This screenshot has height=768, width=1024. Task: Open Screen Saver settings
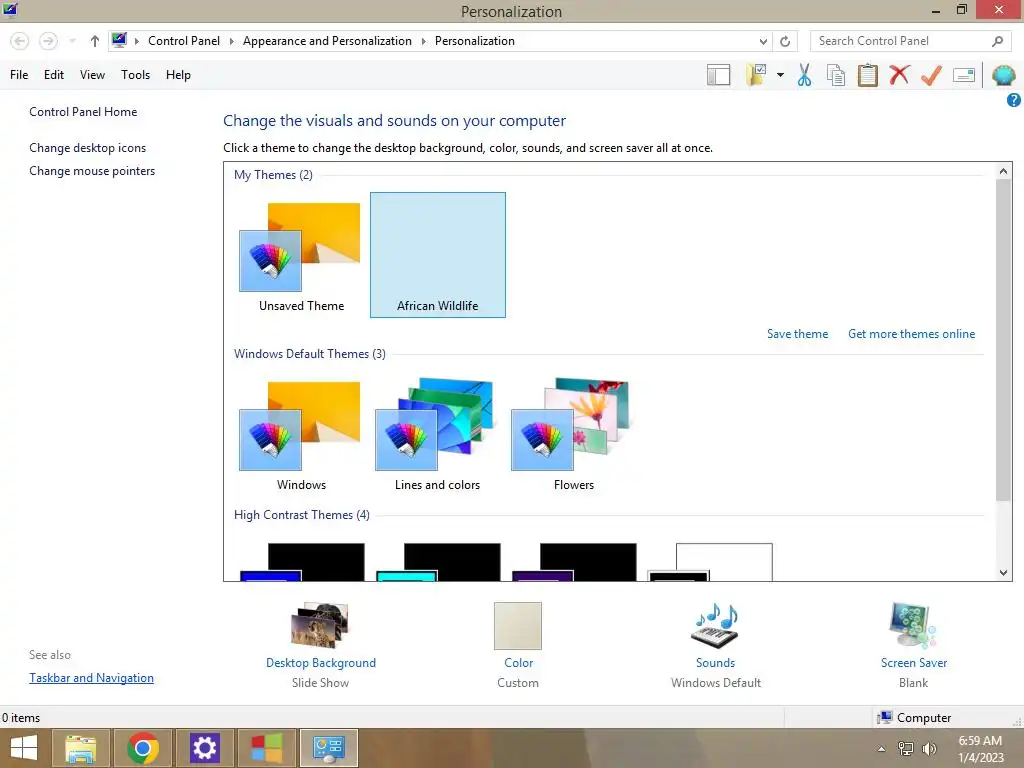[913, 626]
